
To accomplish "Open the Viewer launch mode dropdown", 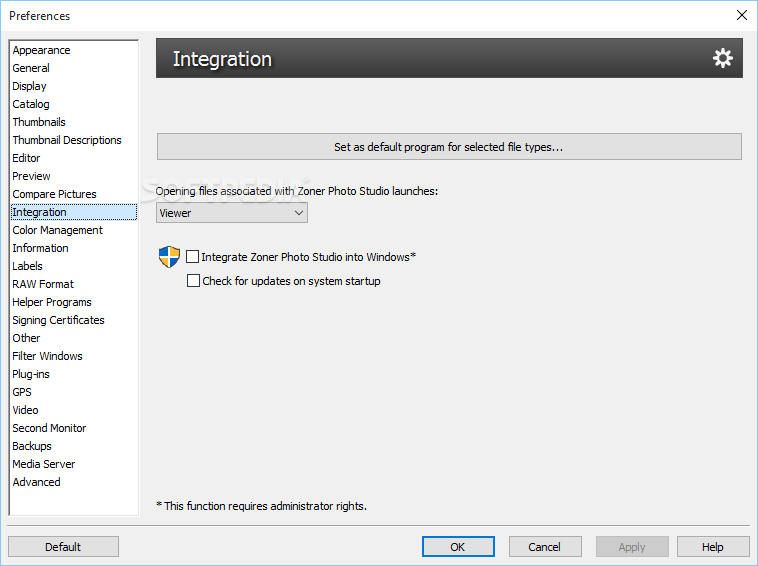I will click(x=232, y=213).
